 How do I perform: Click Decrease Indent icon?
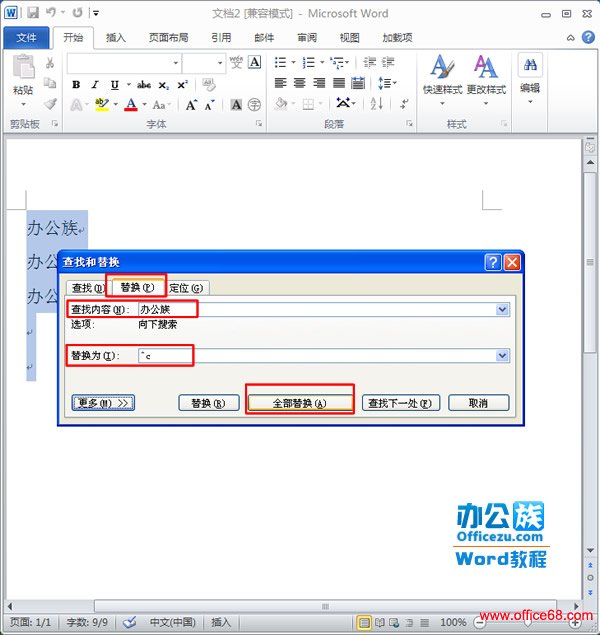(x=370, y=62)
